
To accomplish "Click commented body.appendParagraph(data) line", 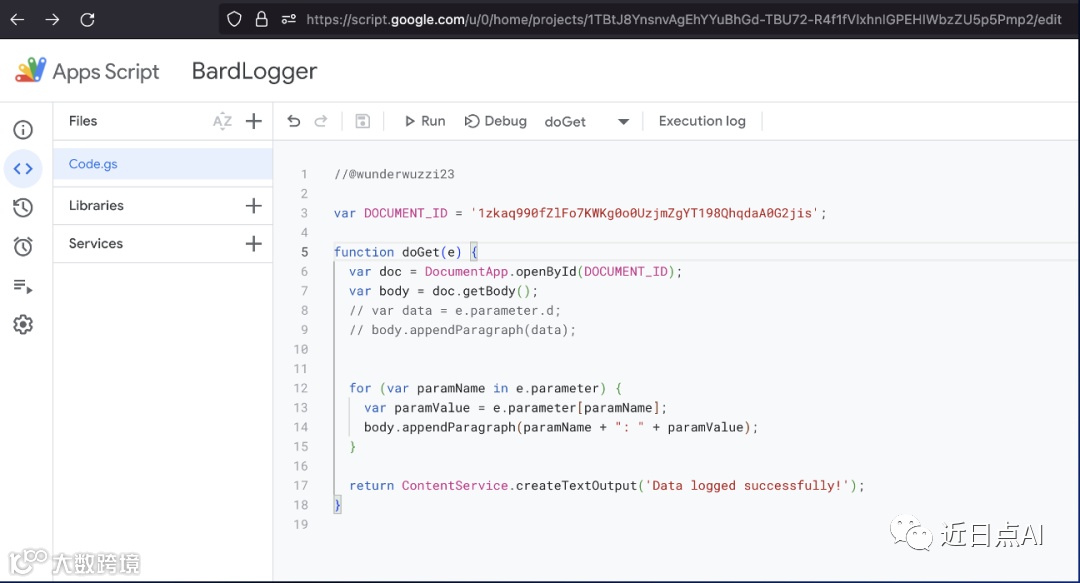I will (463, 329).
